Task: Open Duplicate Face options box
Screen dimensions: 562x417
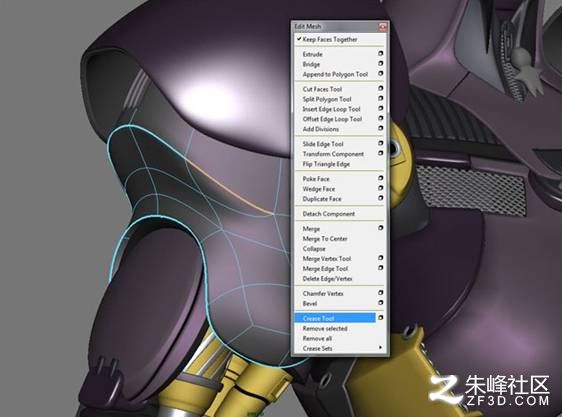Action: point(381,198)
